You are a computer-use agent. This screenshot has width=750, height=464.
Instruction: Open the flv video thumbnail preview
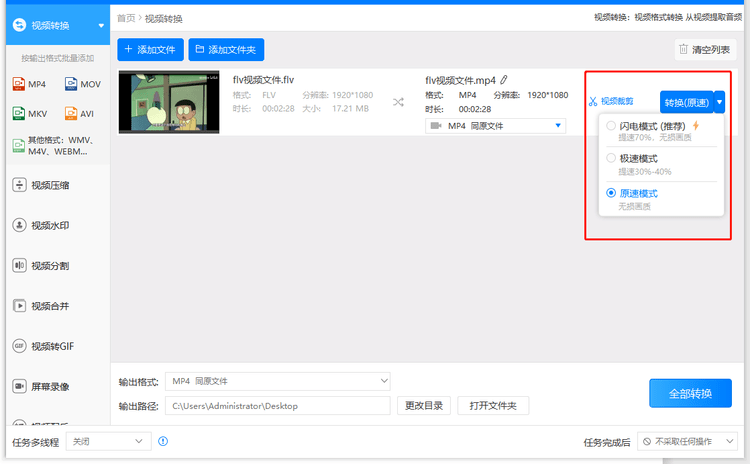click(x=169, y=102)
